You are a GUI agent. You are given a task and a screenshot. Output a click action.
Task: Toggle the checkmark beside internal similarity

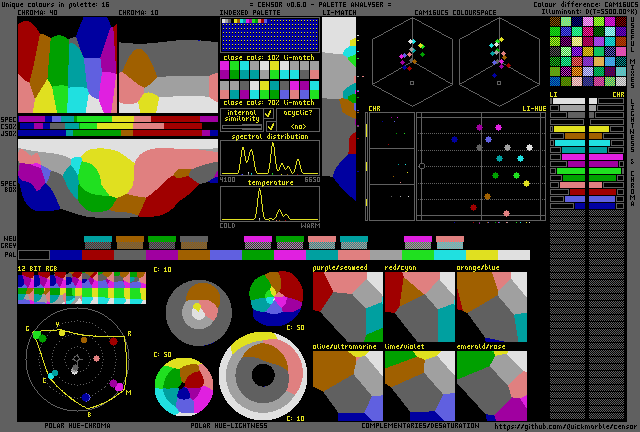[269, 114]
